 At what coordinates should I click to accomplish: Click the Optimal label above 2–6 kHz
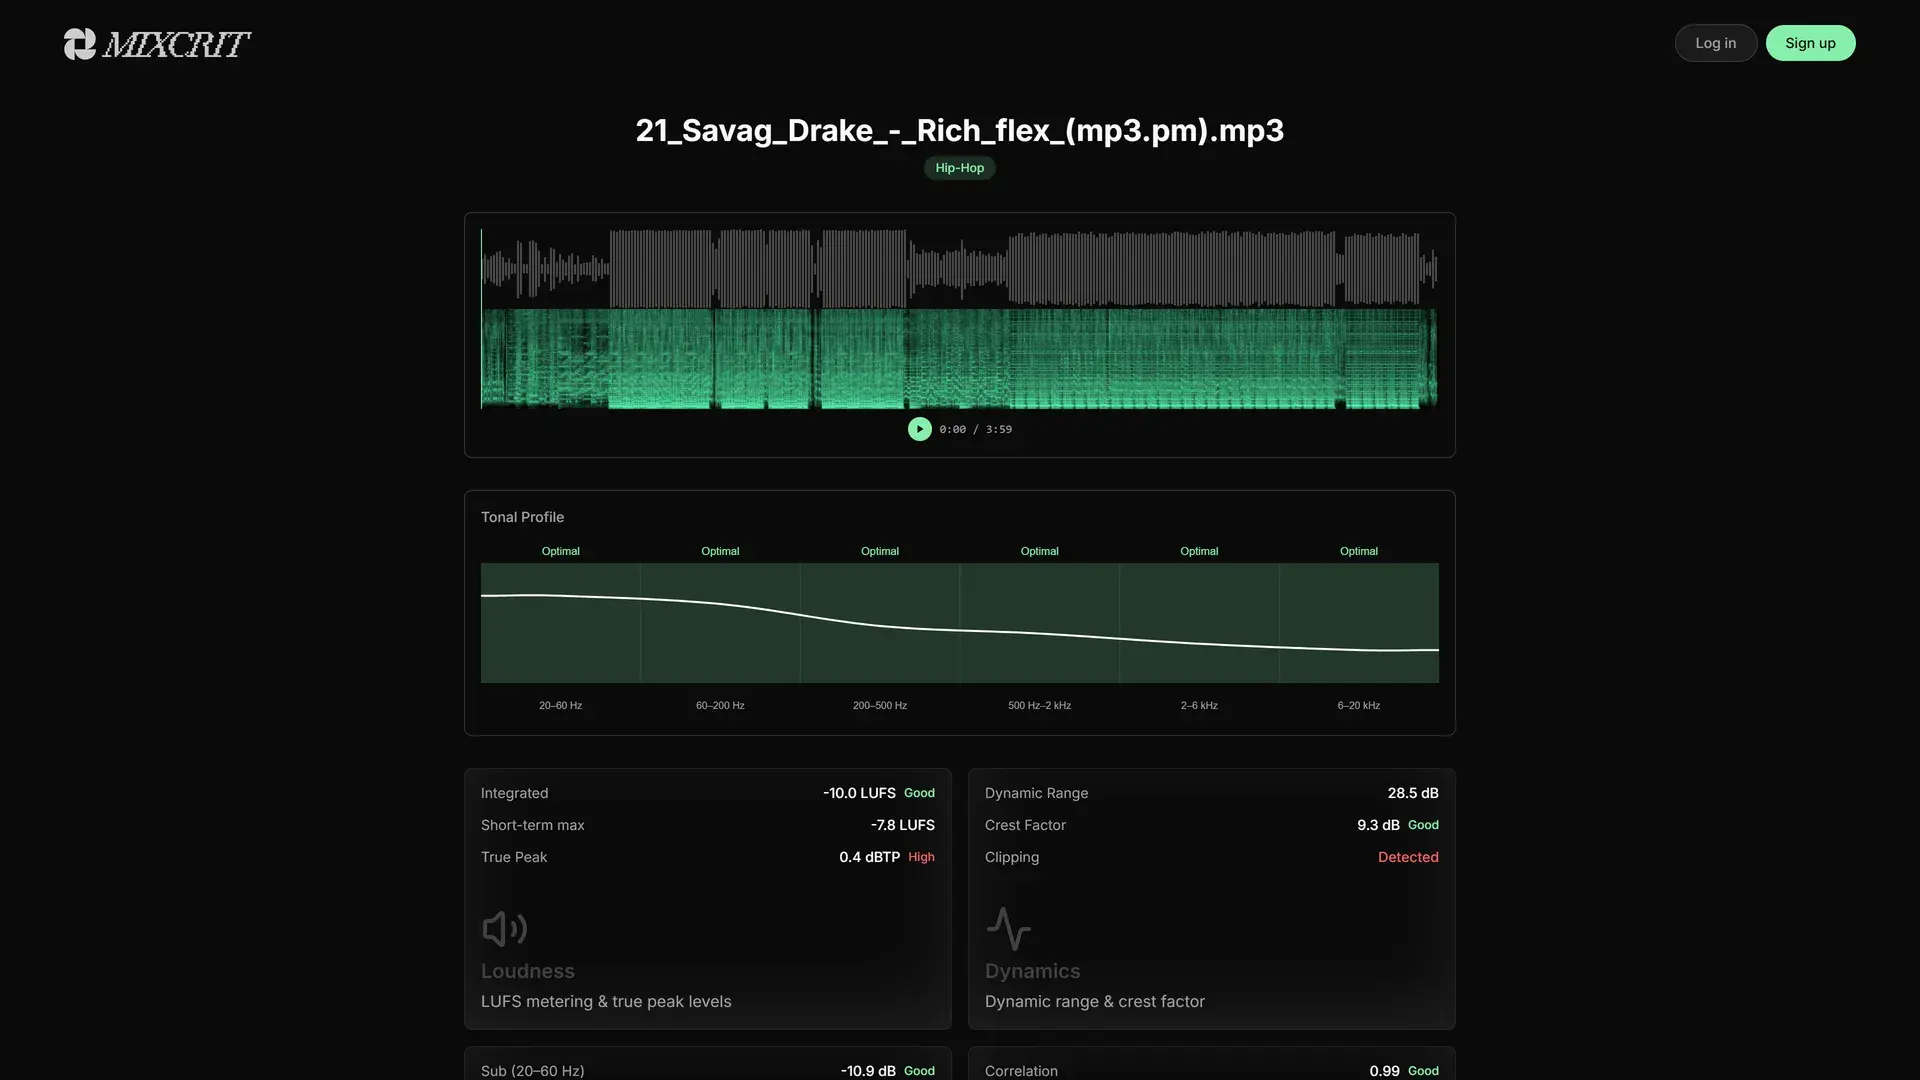pos(1199,551)
